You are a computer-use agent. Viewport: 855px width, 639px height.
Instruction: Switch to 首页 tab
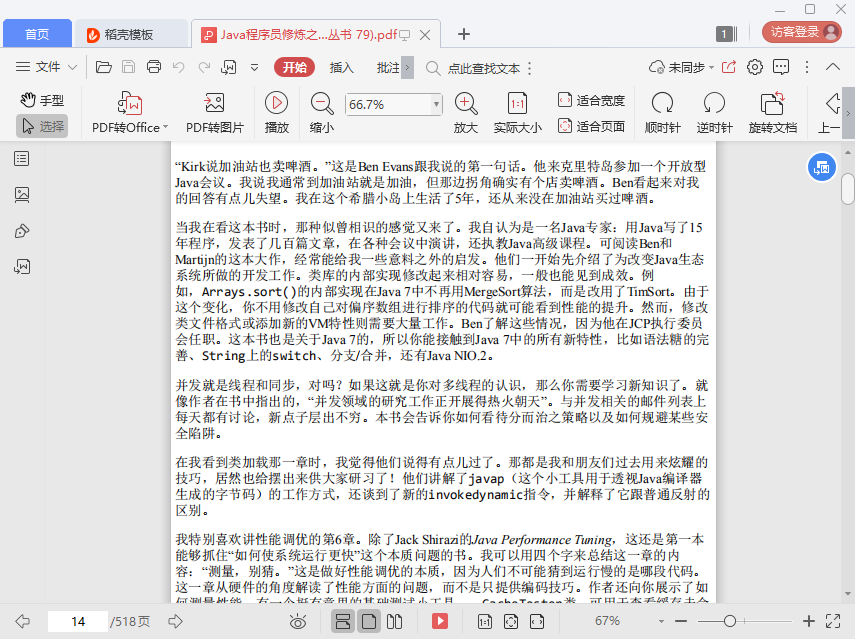point(37,34)
